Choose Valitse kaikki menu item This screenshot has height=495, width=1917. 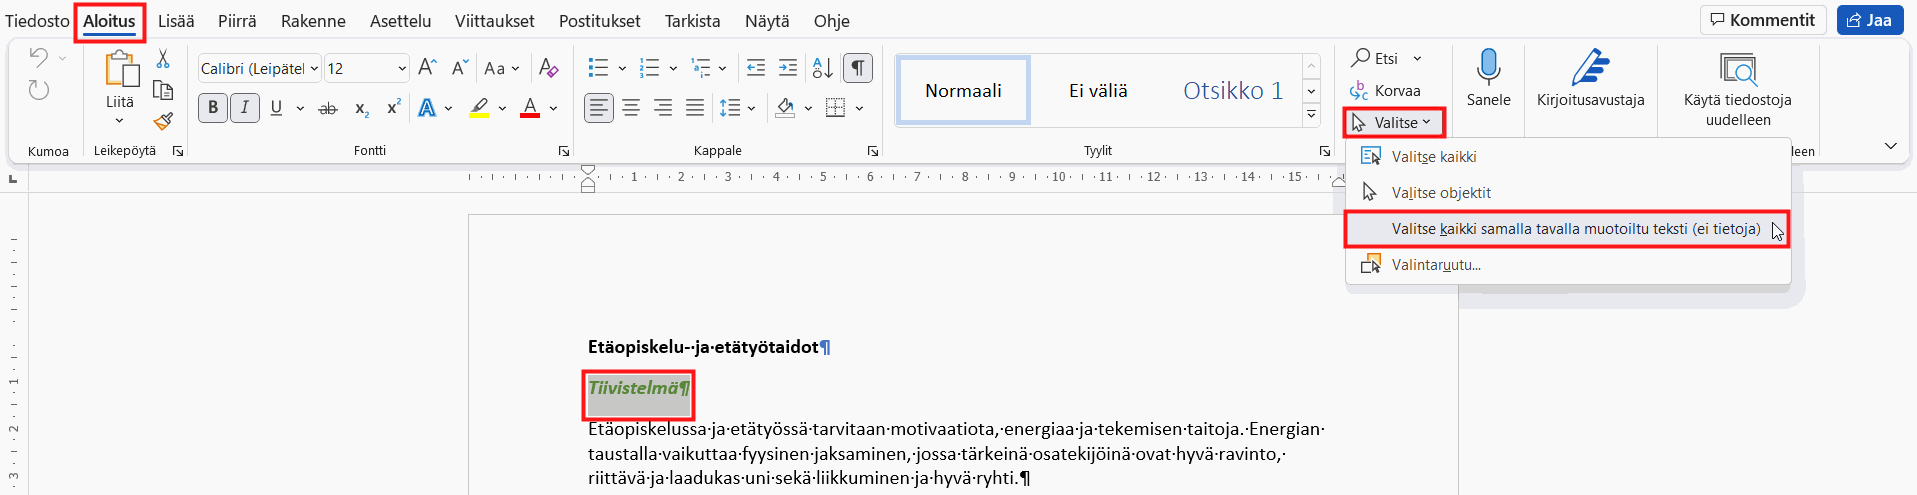(1567, 157)
